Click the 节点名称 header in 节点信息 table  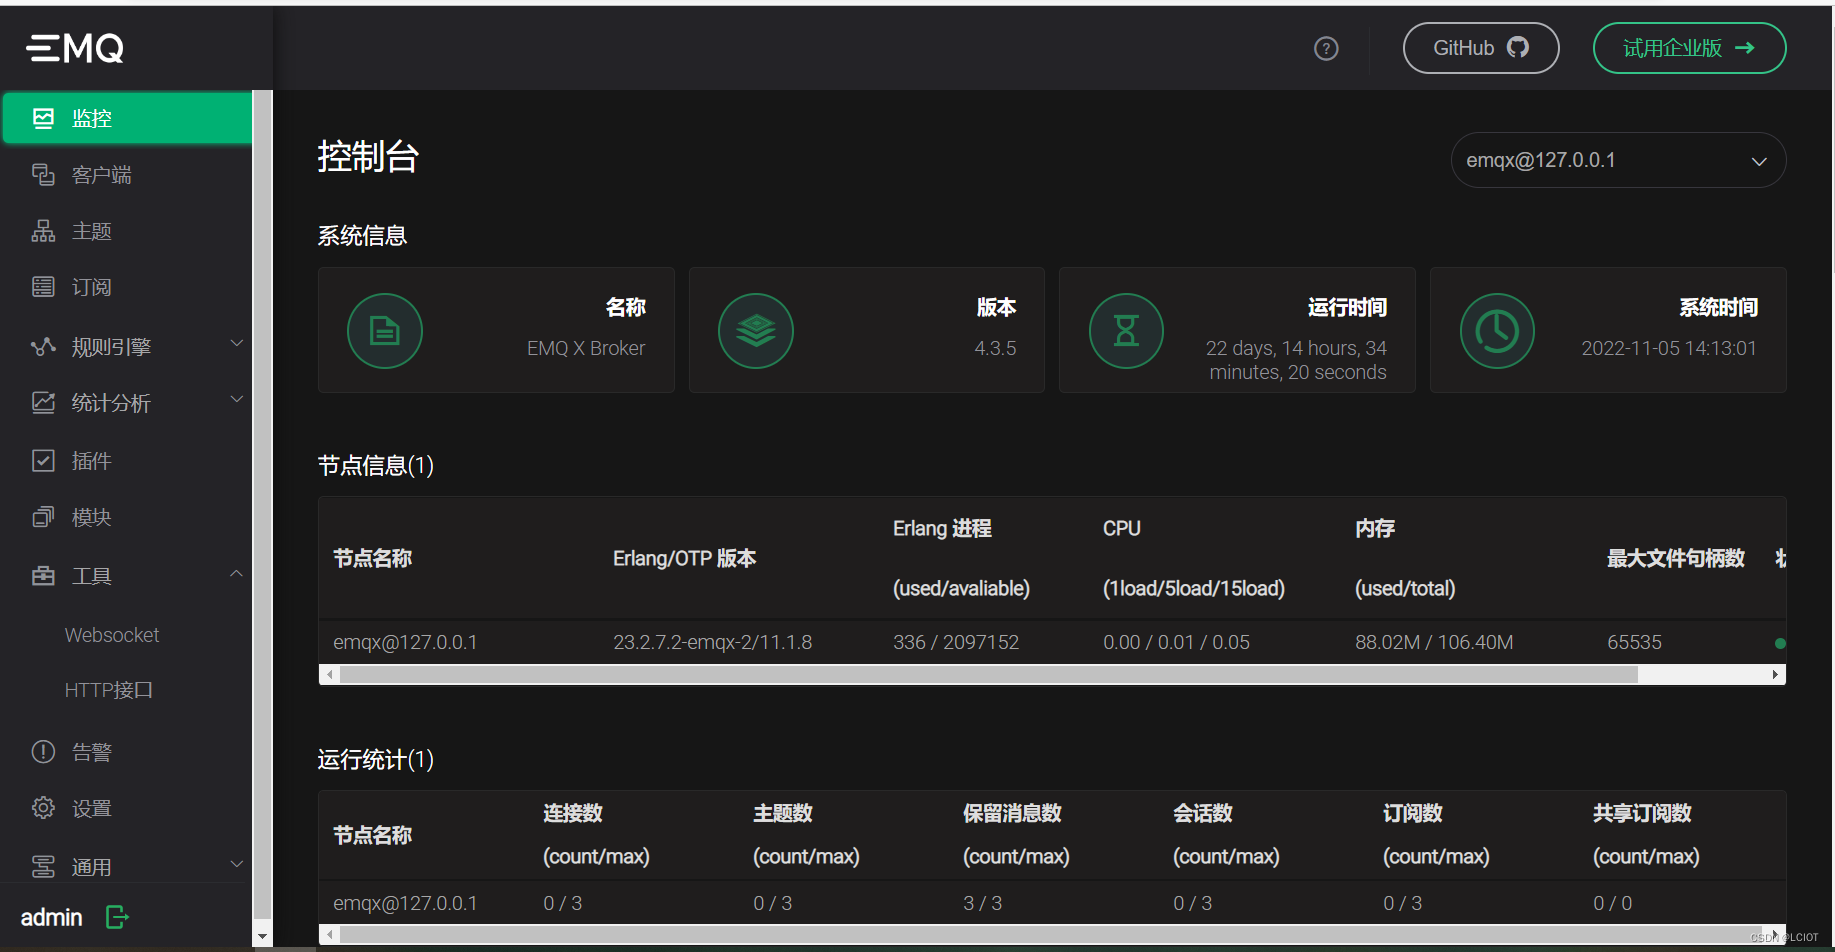(x=372, y=558)
